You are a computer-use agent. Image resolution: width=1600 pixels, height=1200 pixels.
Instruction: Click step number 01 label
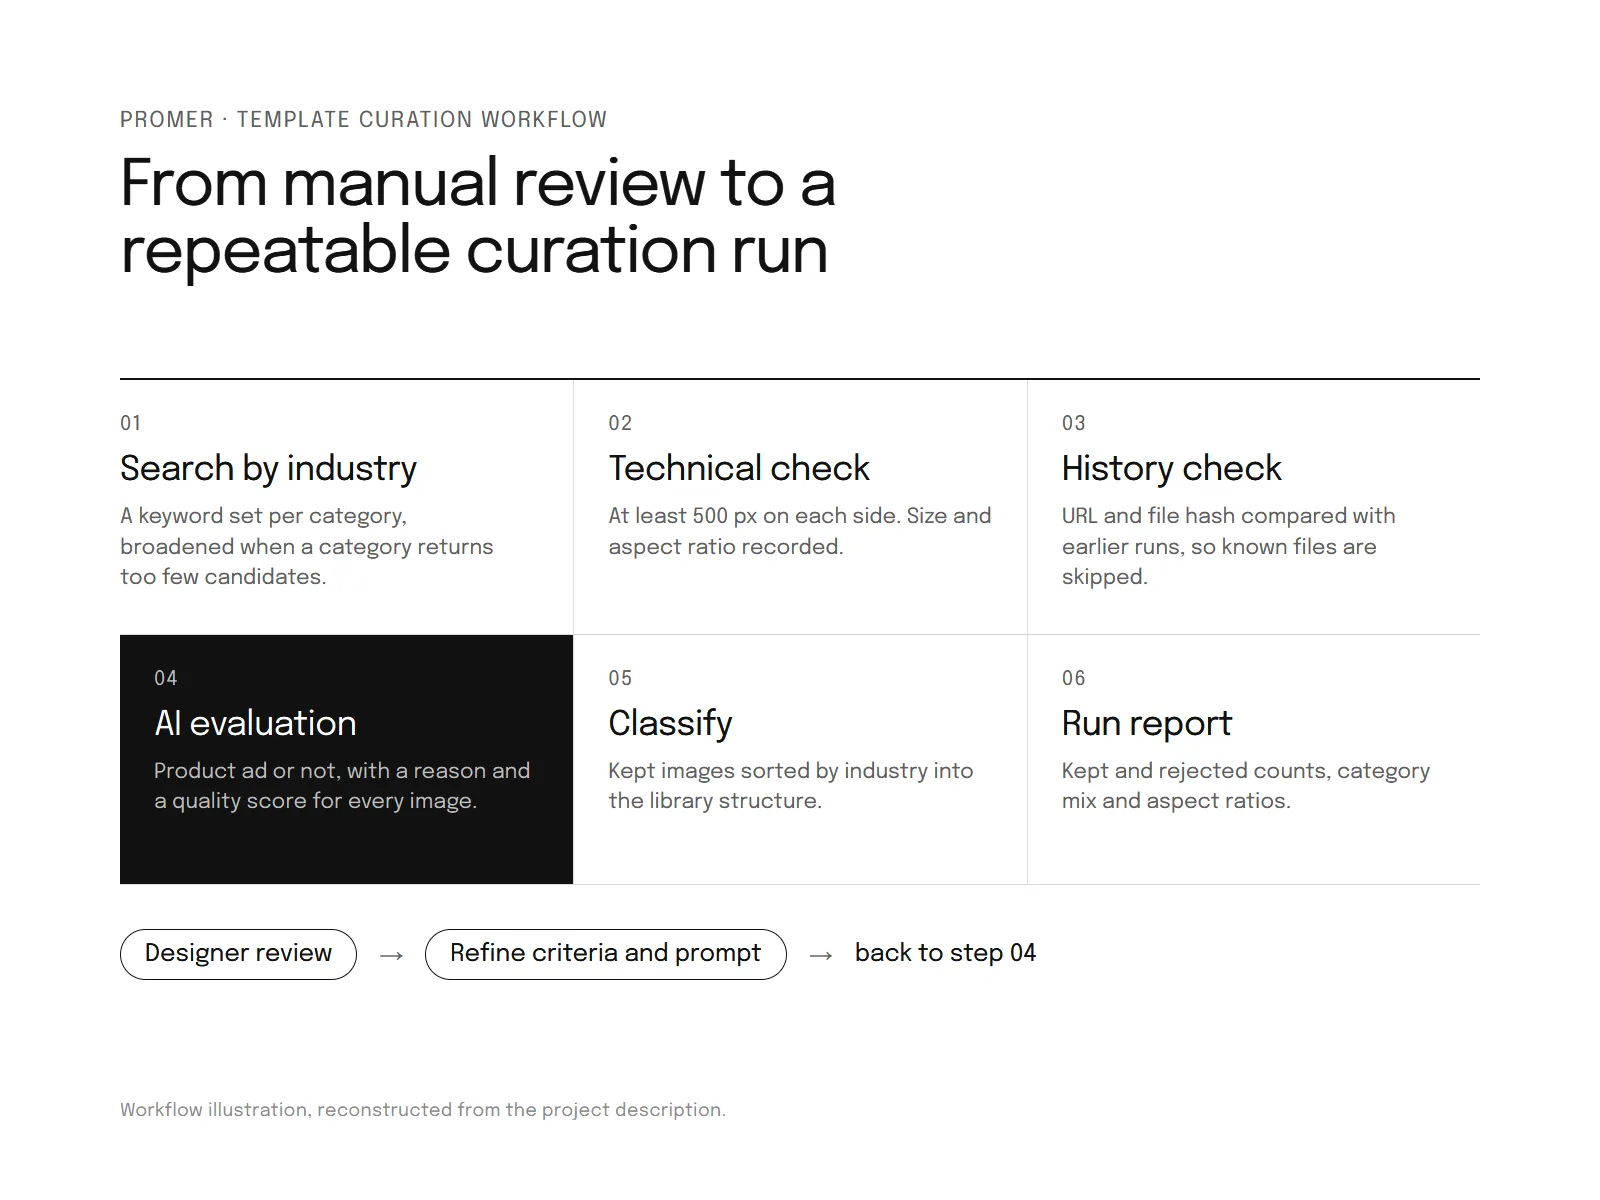pyautogui.click(x=131, y=423)
